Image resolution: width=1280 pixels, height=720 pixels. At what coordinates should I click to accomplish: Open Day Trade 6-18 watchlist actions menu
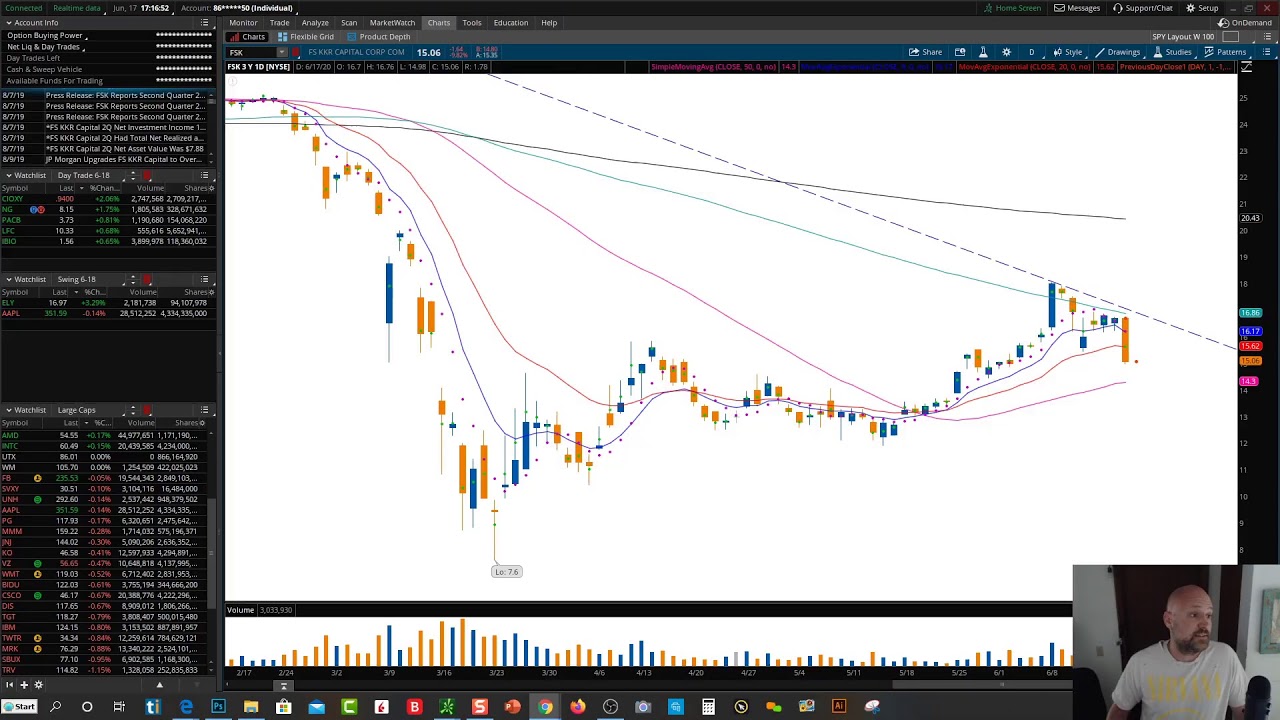pyautogui.click(x=205, y=176)
